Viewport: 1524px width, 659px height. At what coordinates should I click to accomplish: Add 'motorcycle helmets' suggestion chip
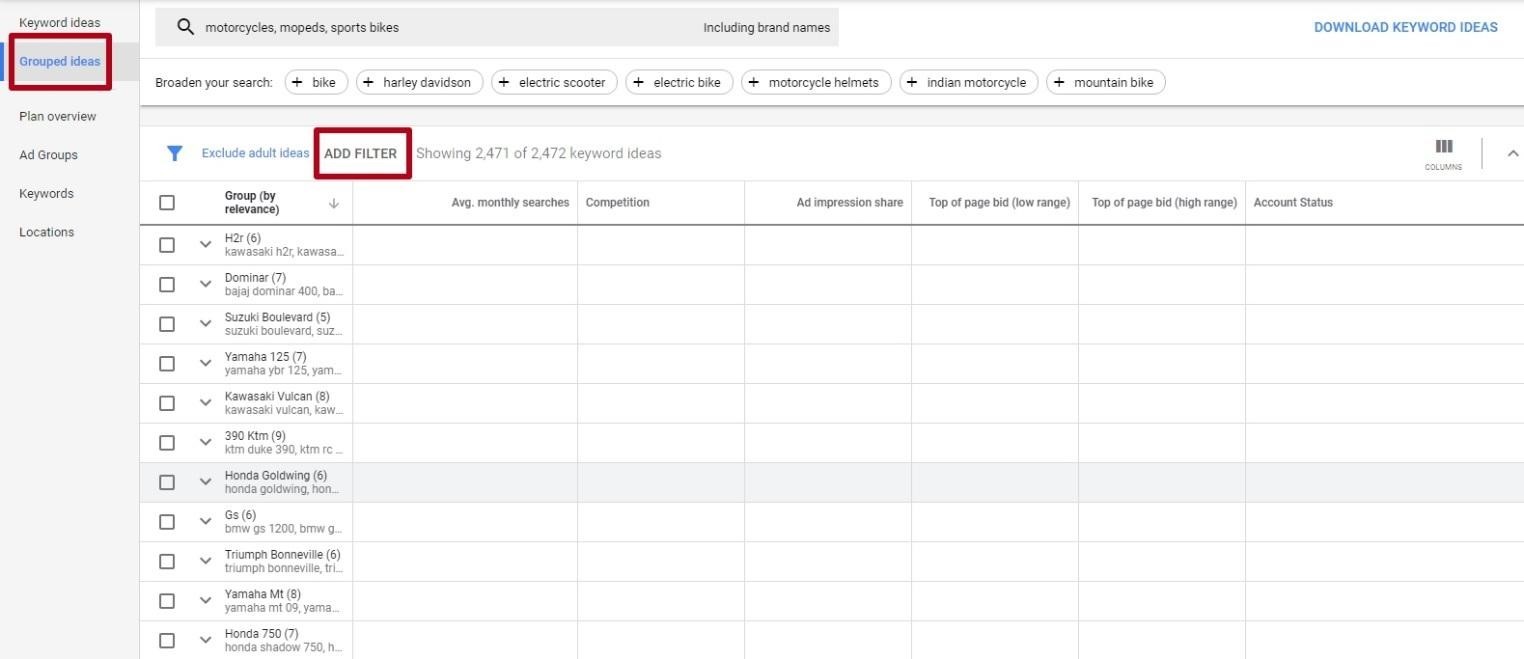[816, 82]
